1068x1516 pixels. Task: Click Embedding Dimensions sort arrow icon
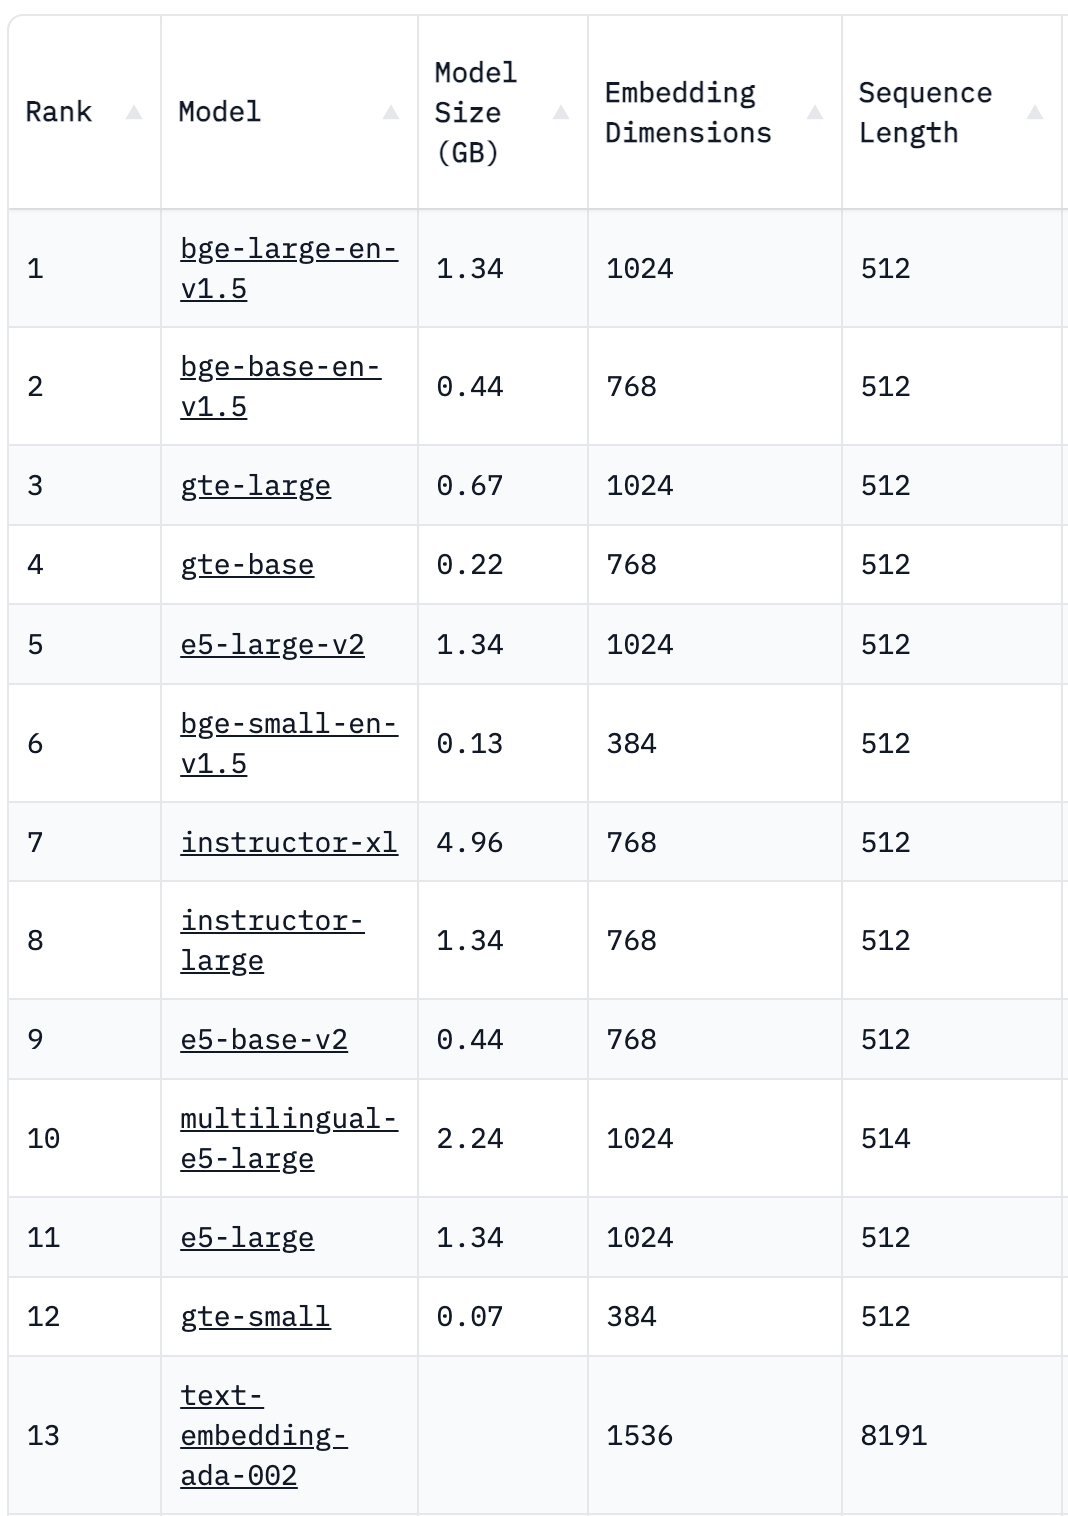click(x=815, y=113)
